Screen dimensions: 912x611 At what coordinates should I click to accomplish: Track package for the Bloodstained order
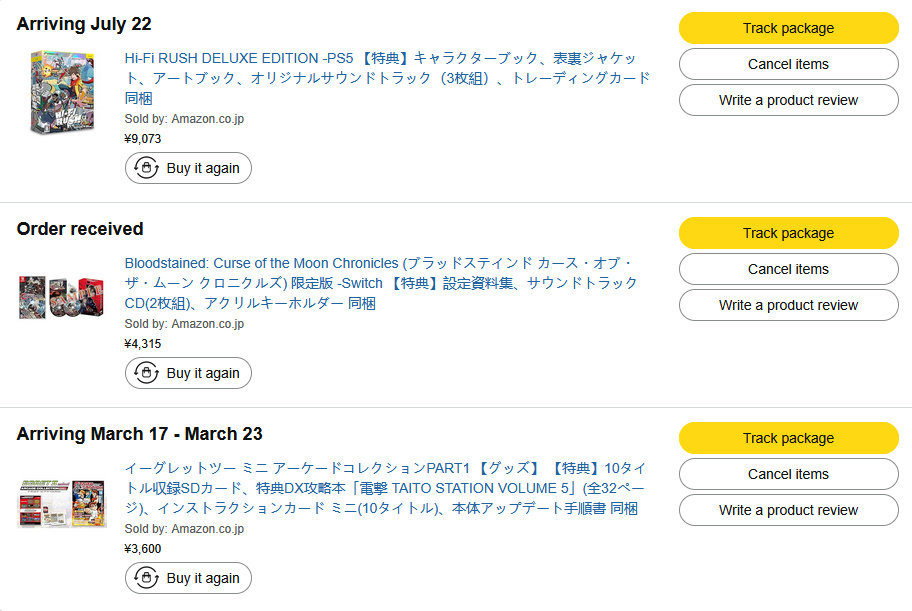tap(788, 233)
